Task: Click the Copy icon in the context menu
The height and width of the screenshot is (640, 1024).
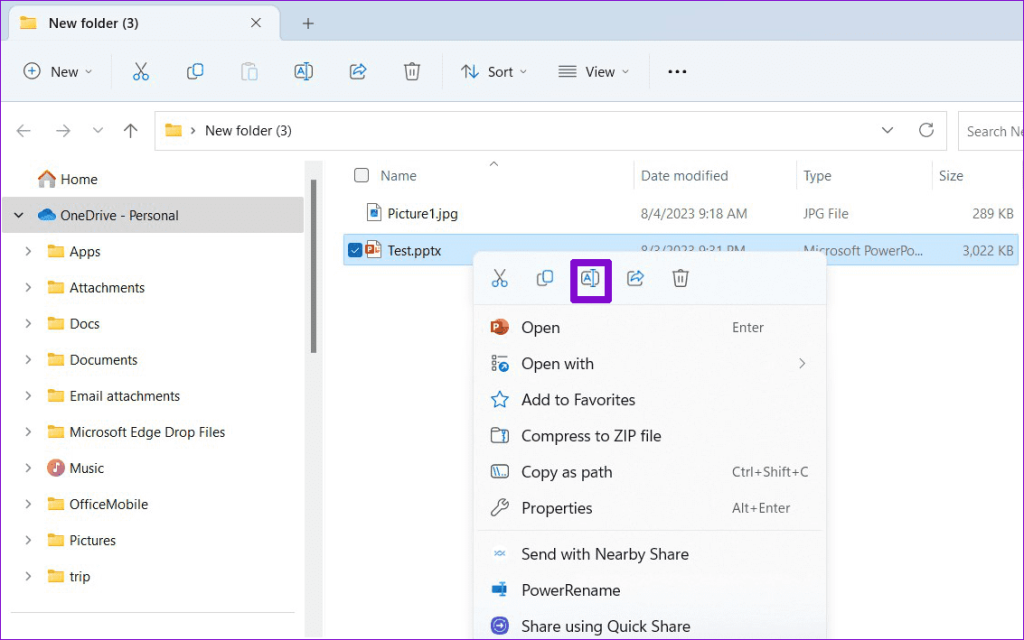Action: [545, 278]
